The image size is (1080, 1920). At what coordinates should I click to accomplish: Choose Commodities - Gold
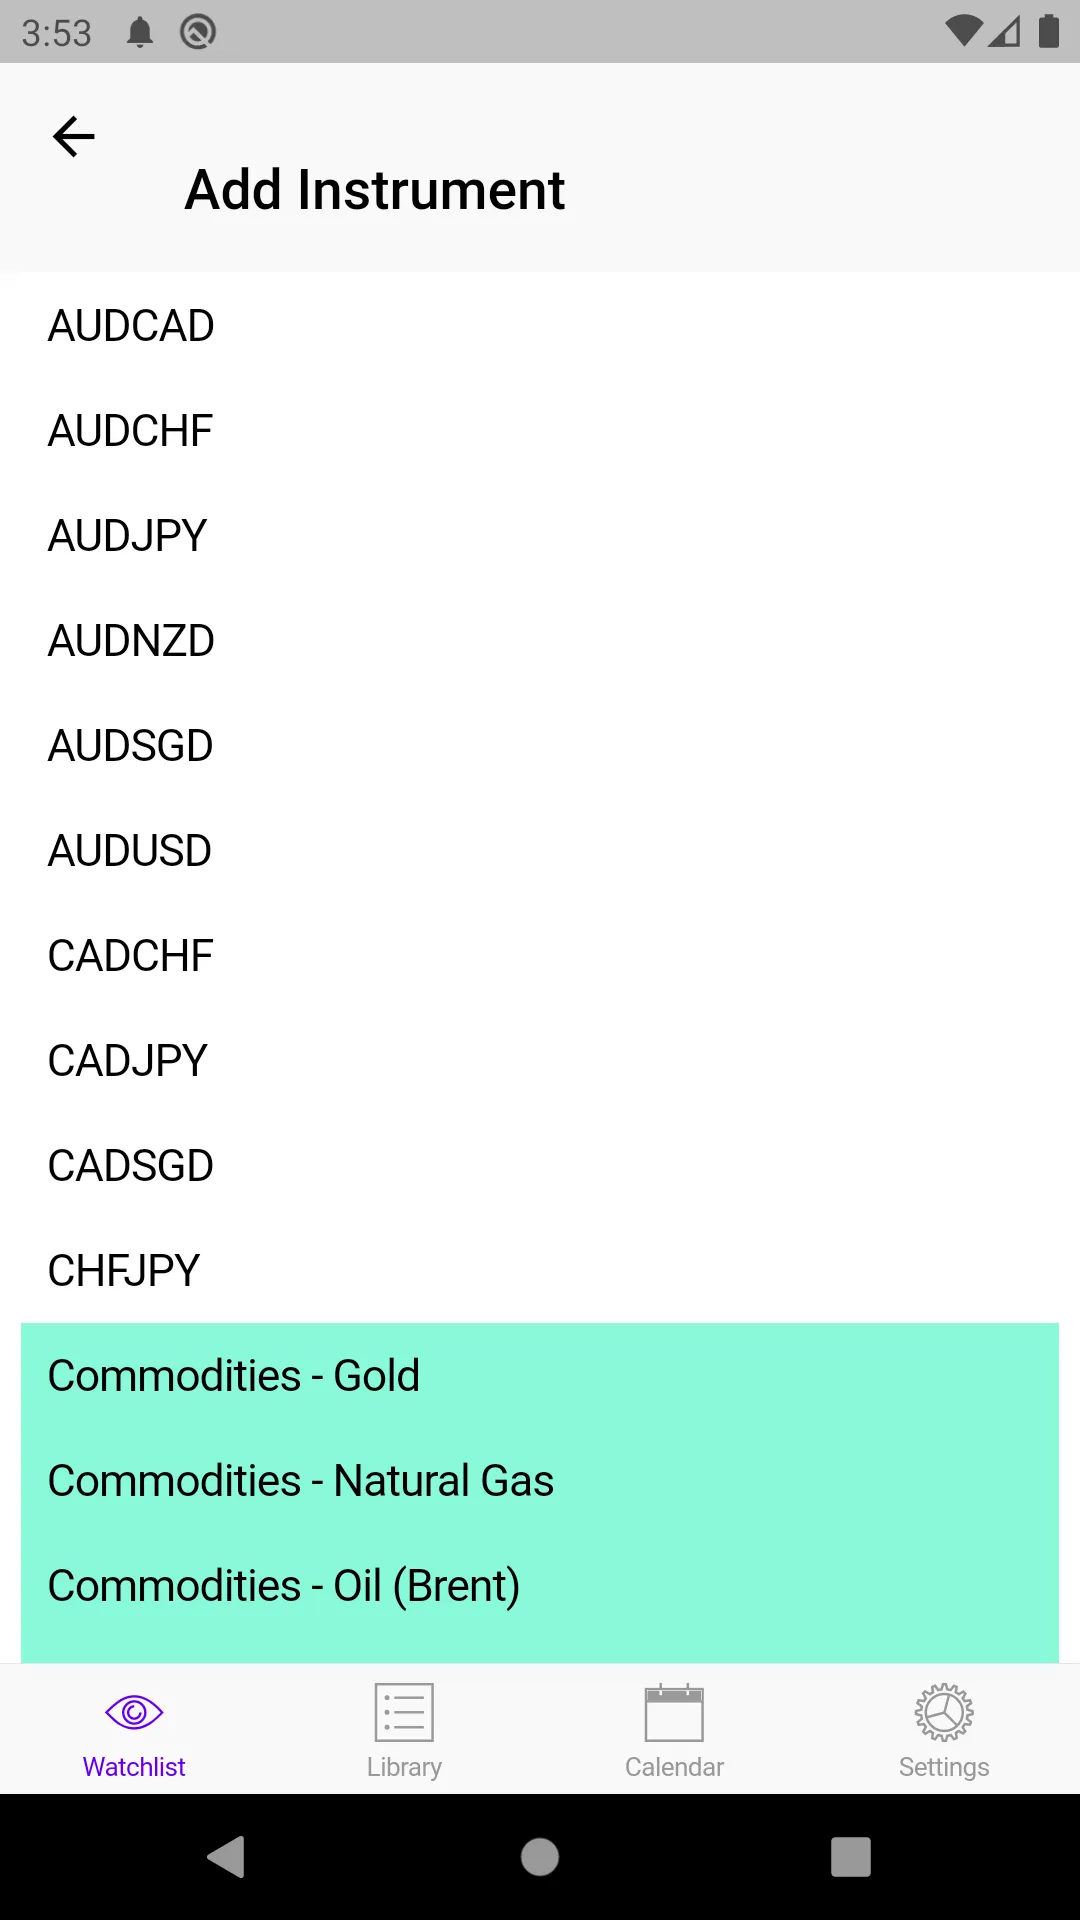click(x=234, y=1376)
